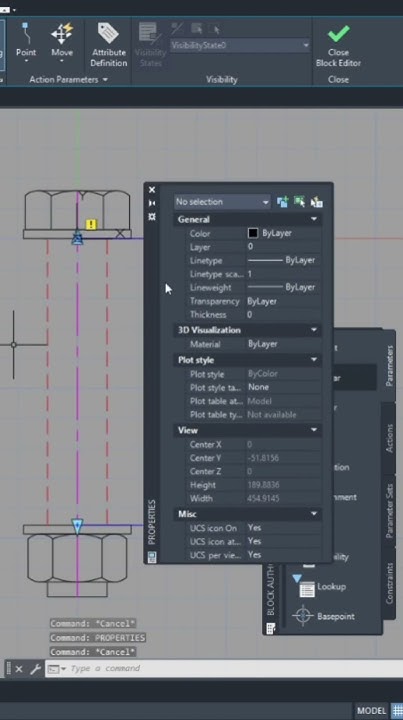Click the Linetype ByLayer value
This screenshot has width=403, height=720.
(284, 260)
